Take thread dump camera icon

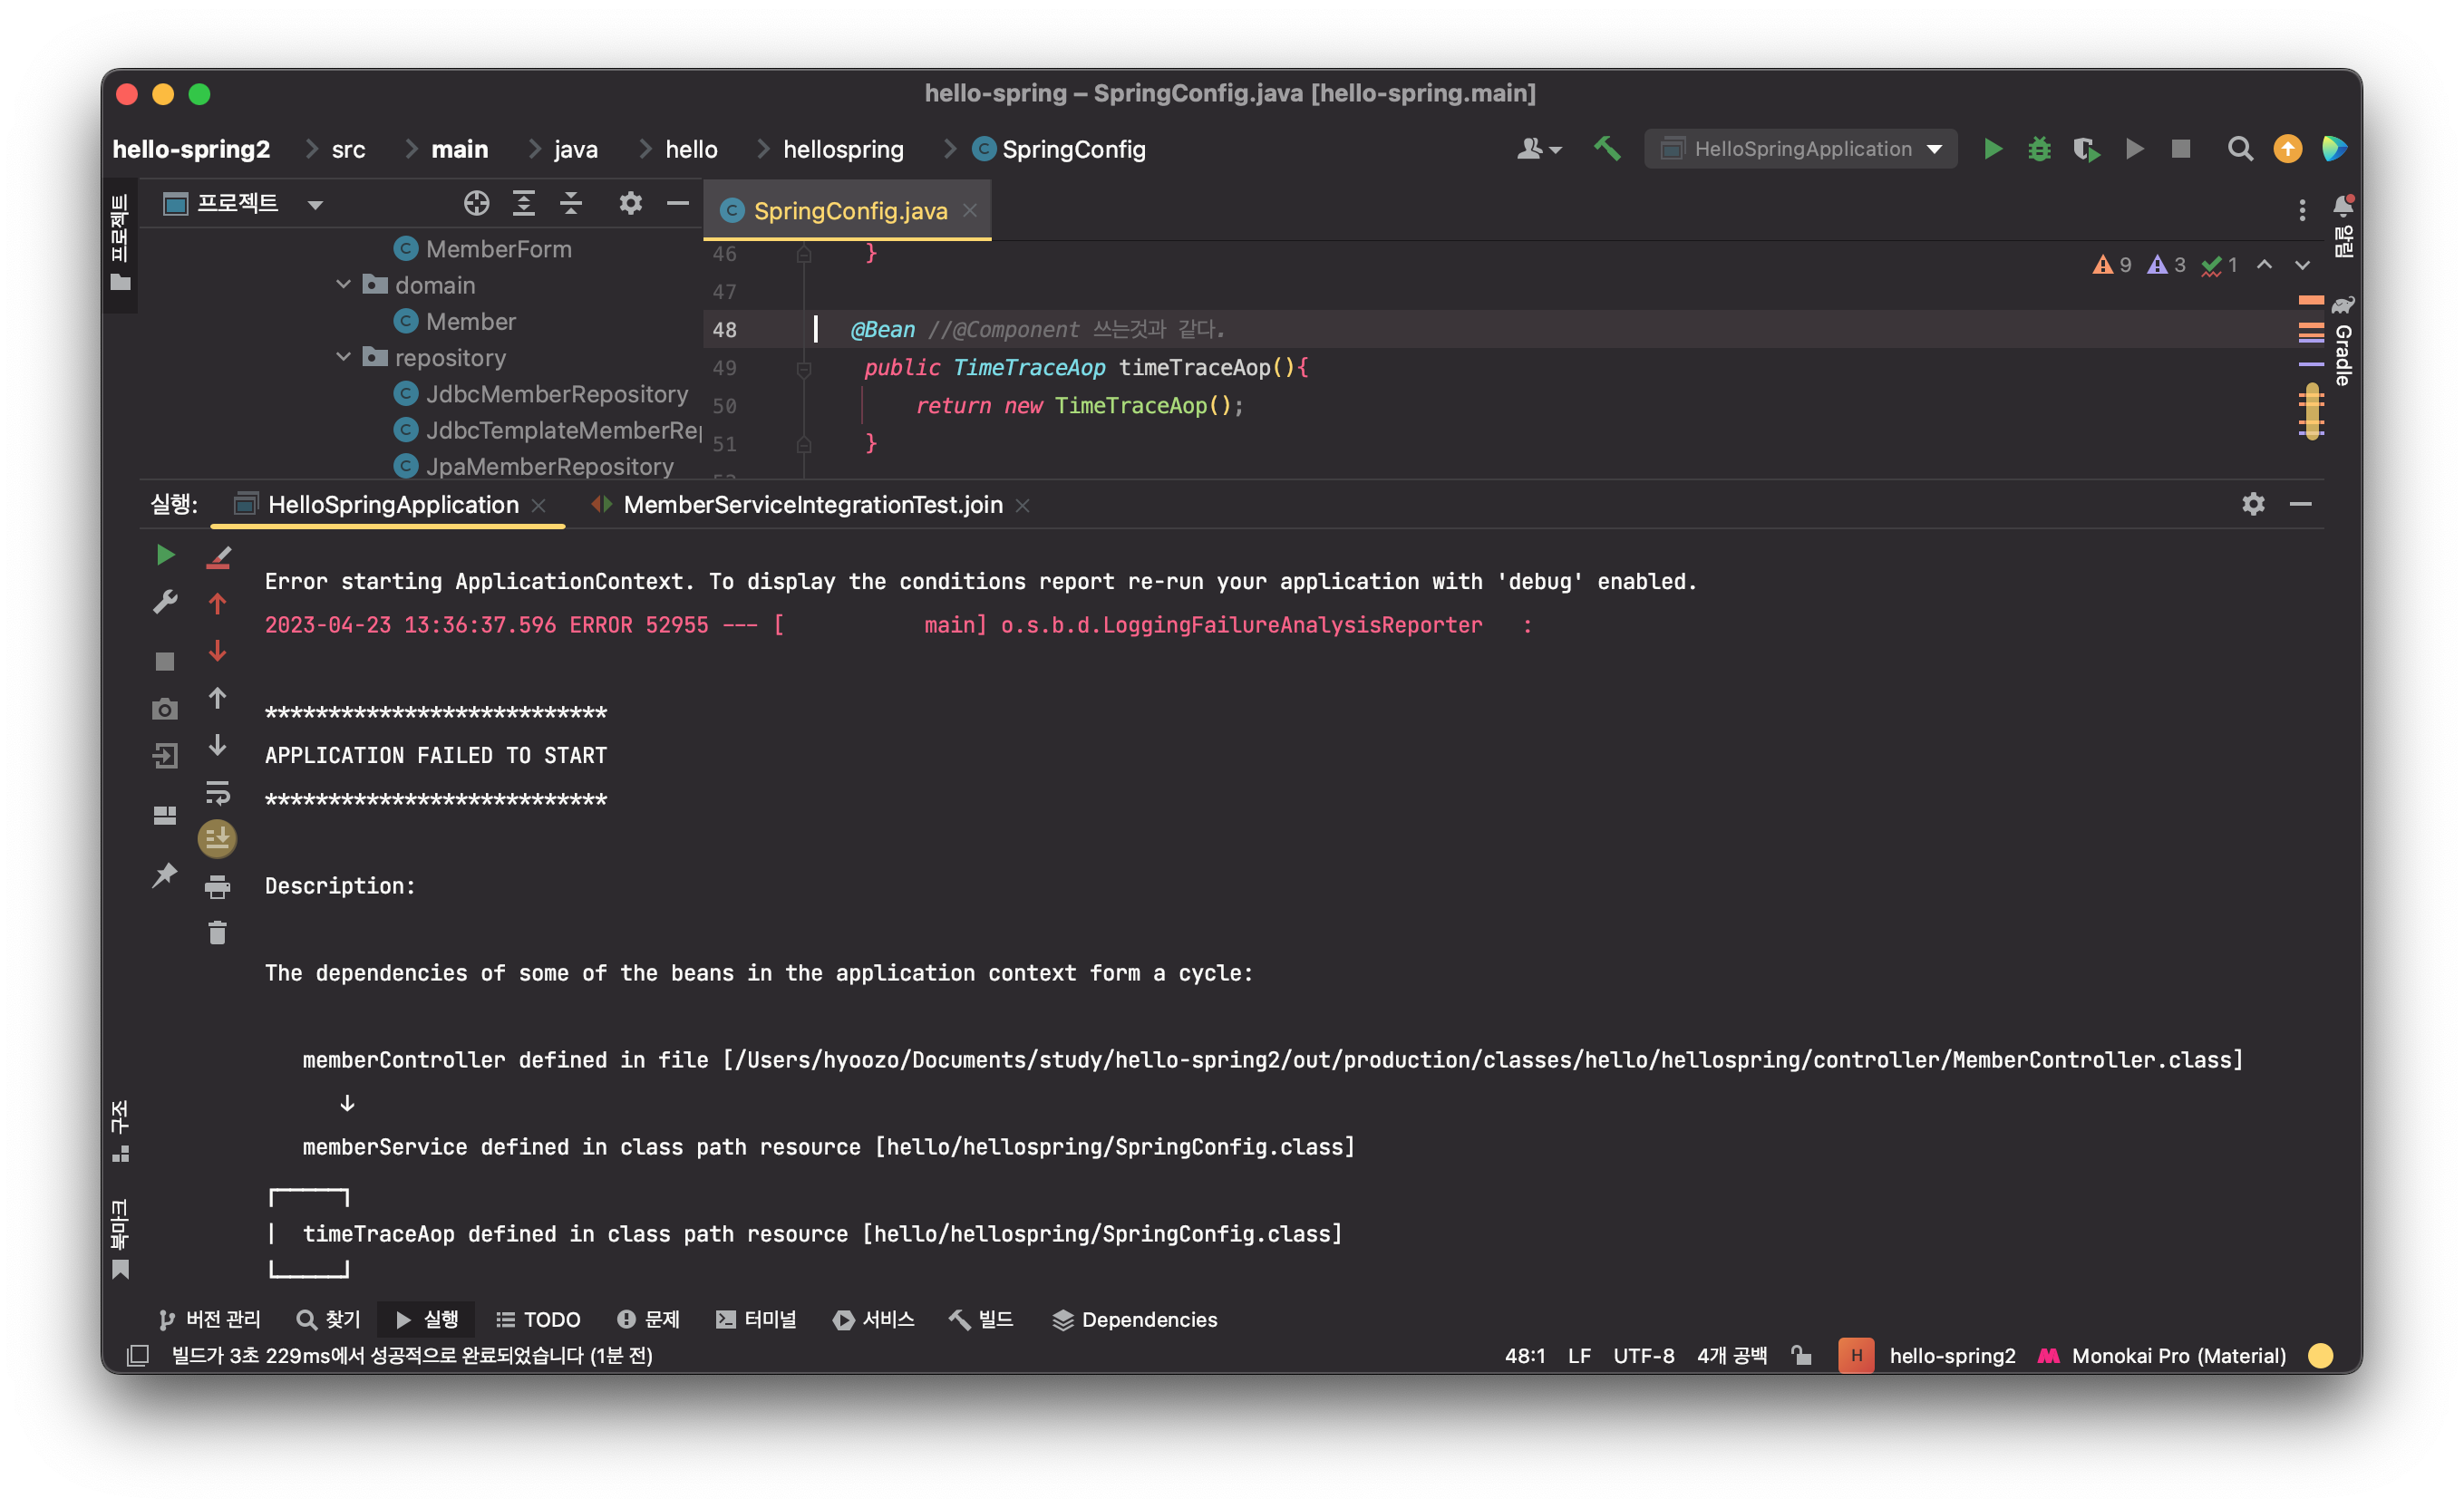coord(165,709)
